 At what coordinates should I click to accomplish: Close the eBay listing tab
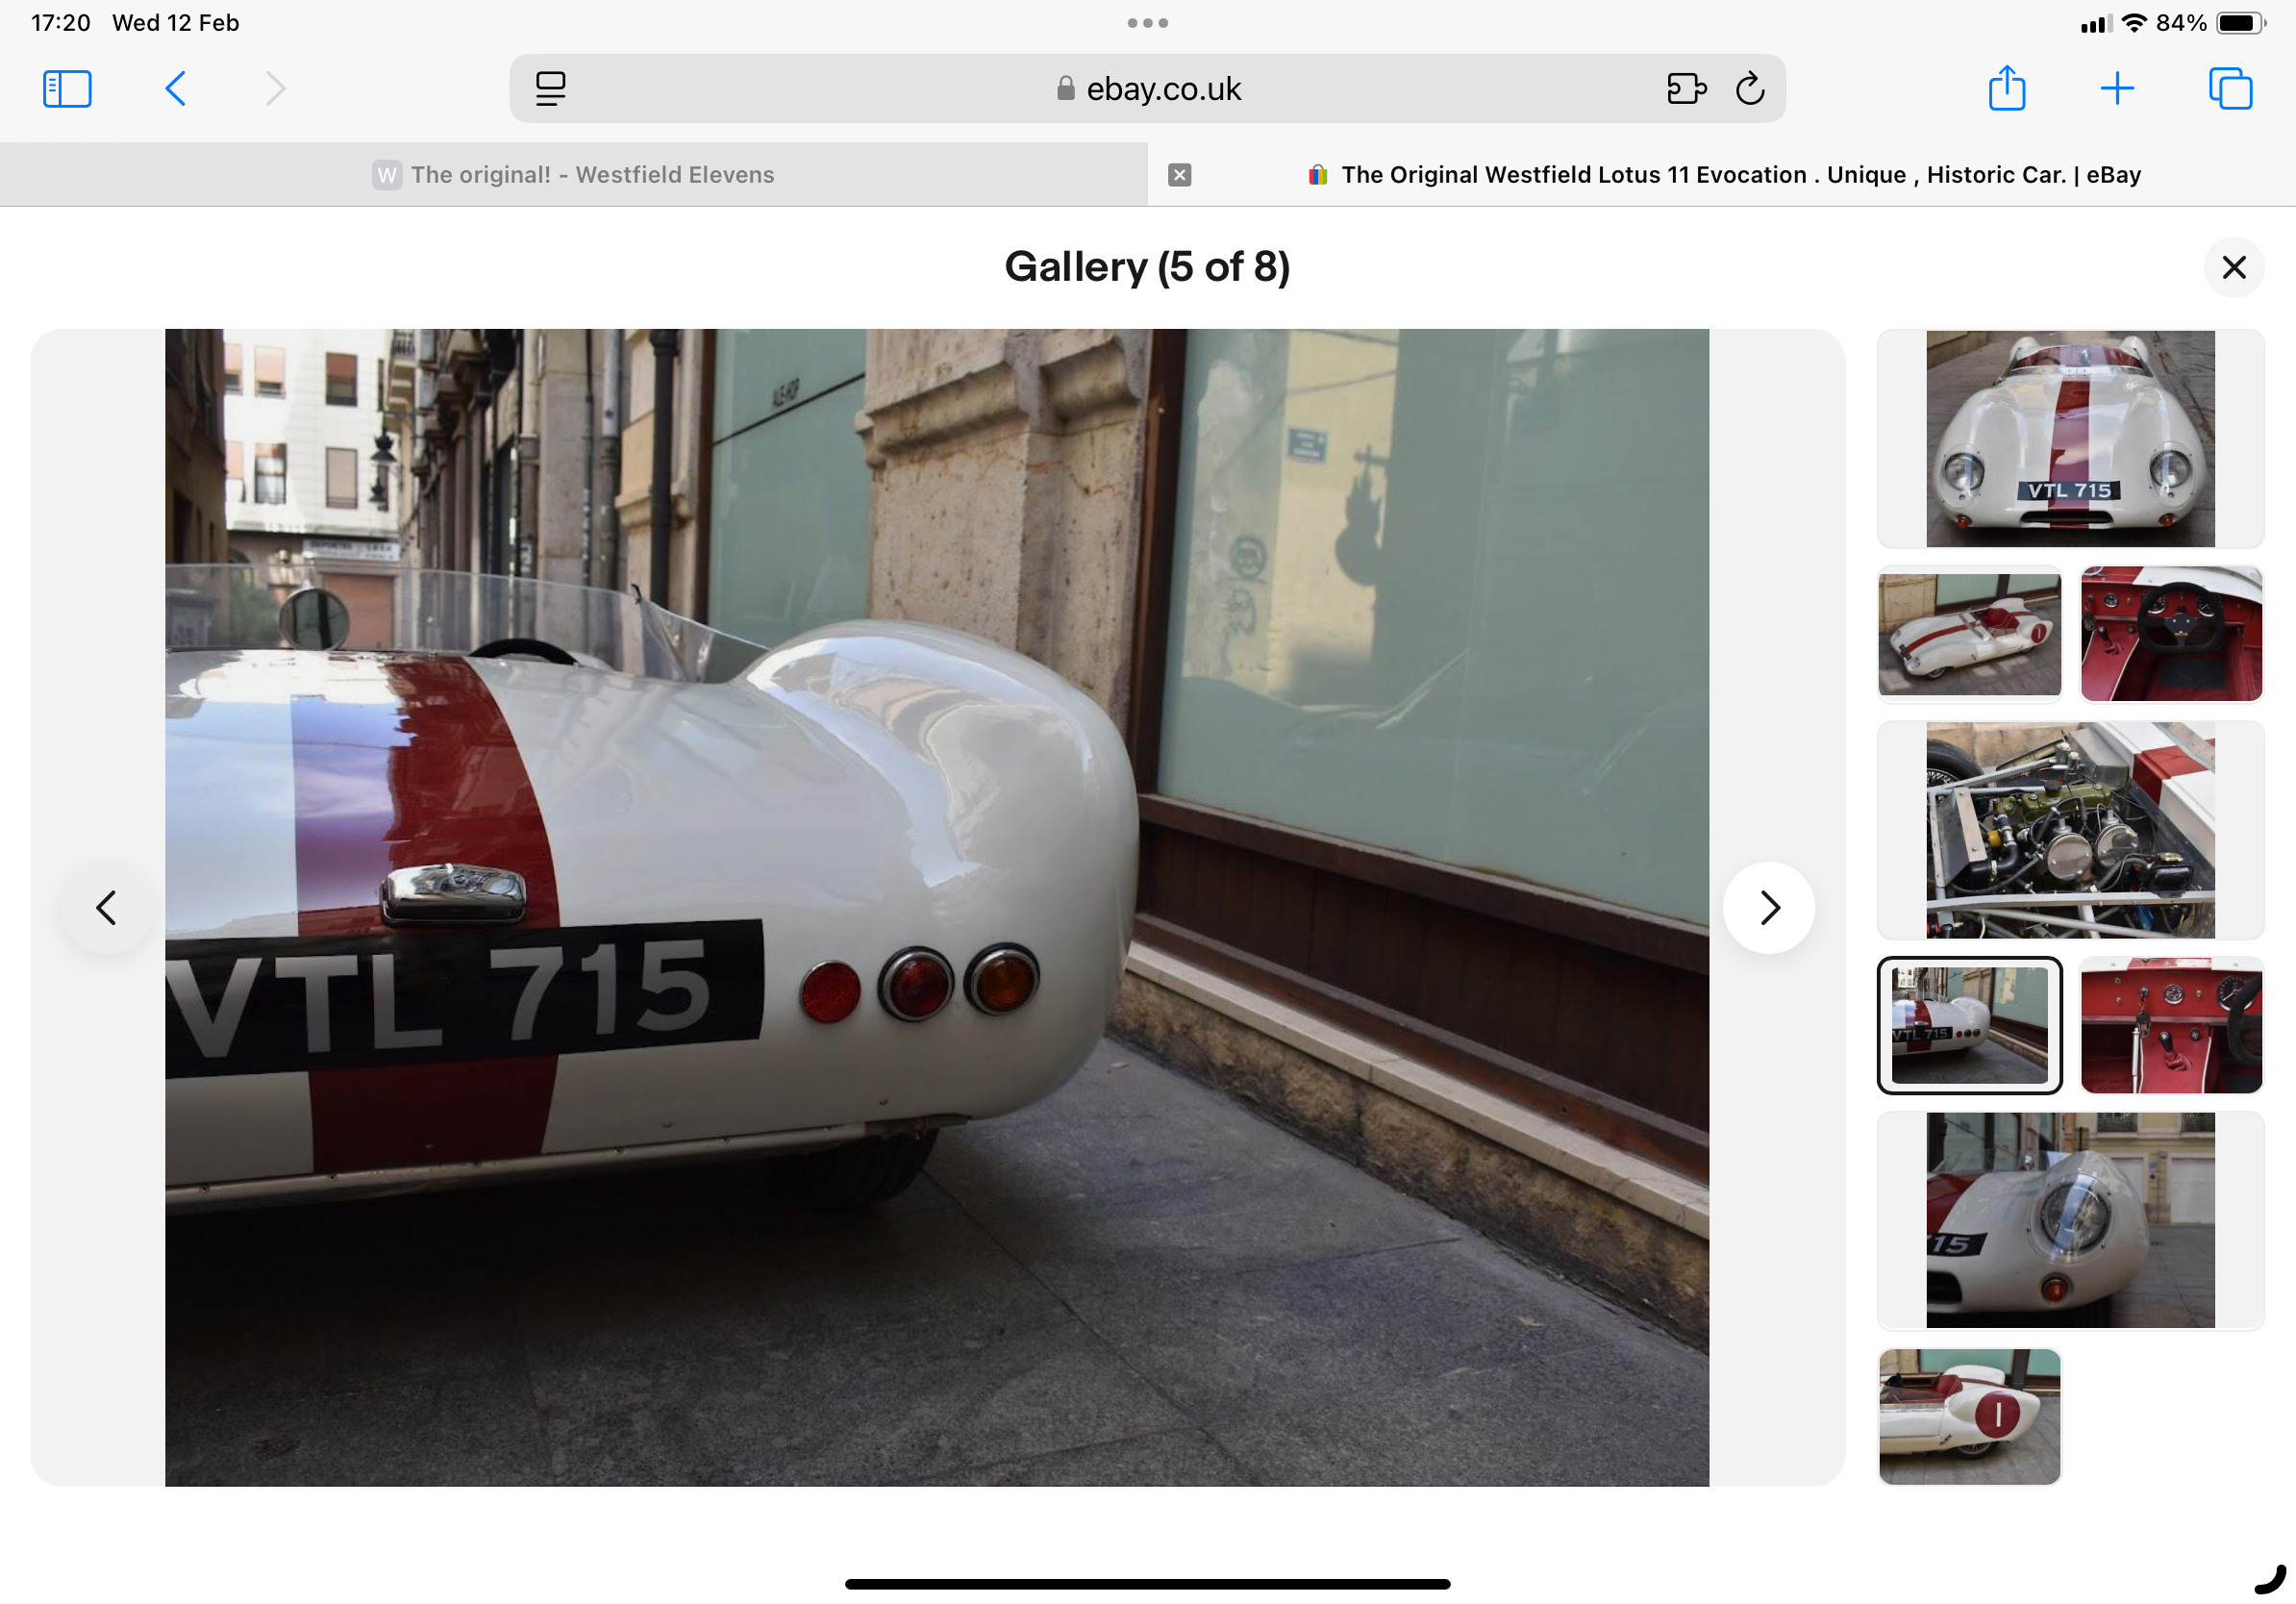[x=1179, y=175]
